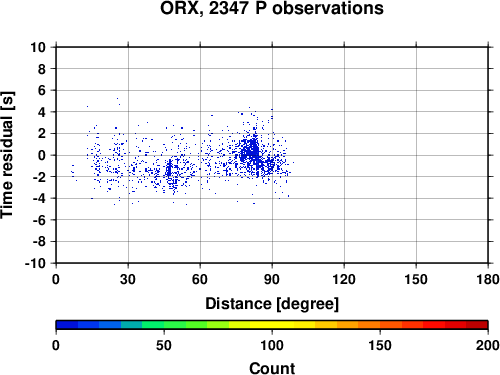
Task: Click the x-axis tick label '150'
Action: coord(416,279)
